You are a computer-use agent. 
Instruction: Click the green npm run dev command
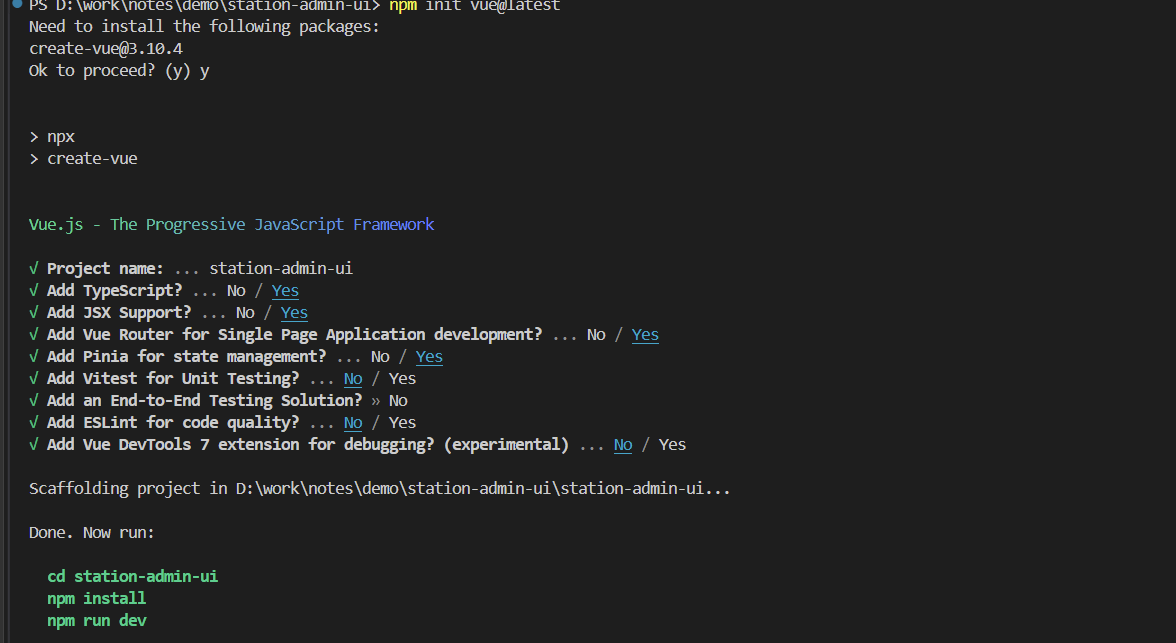[x=97, y=620]
